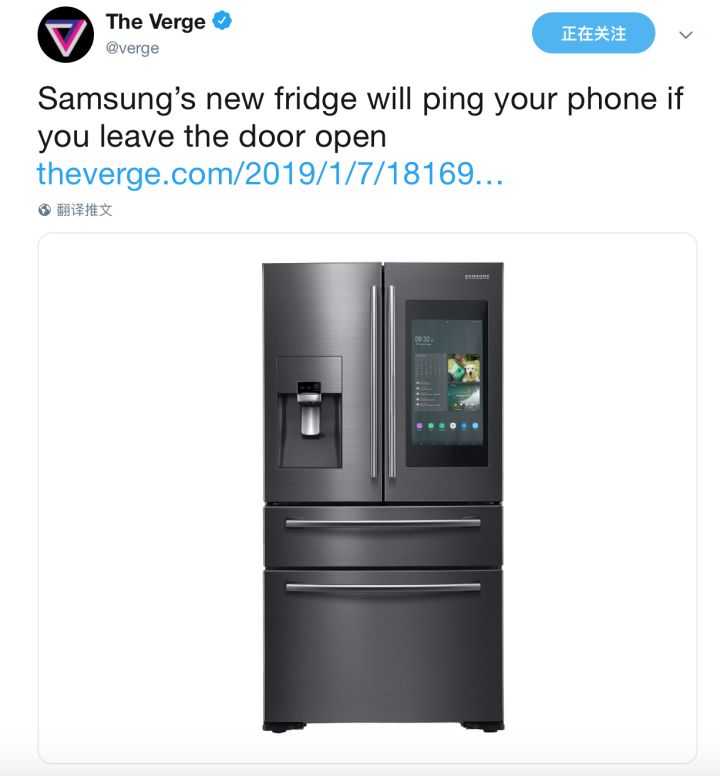The height and width of the screenshot is (776, 720).
Task: Click the globe translate icon
Action: pos(45,210)
